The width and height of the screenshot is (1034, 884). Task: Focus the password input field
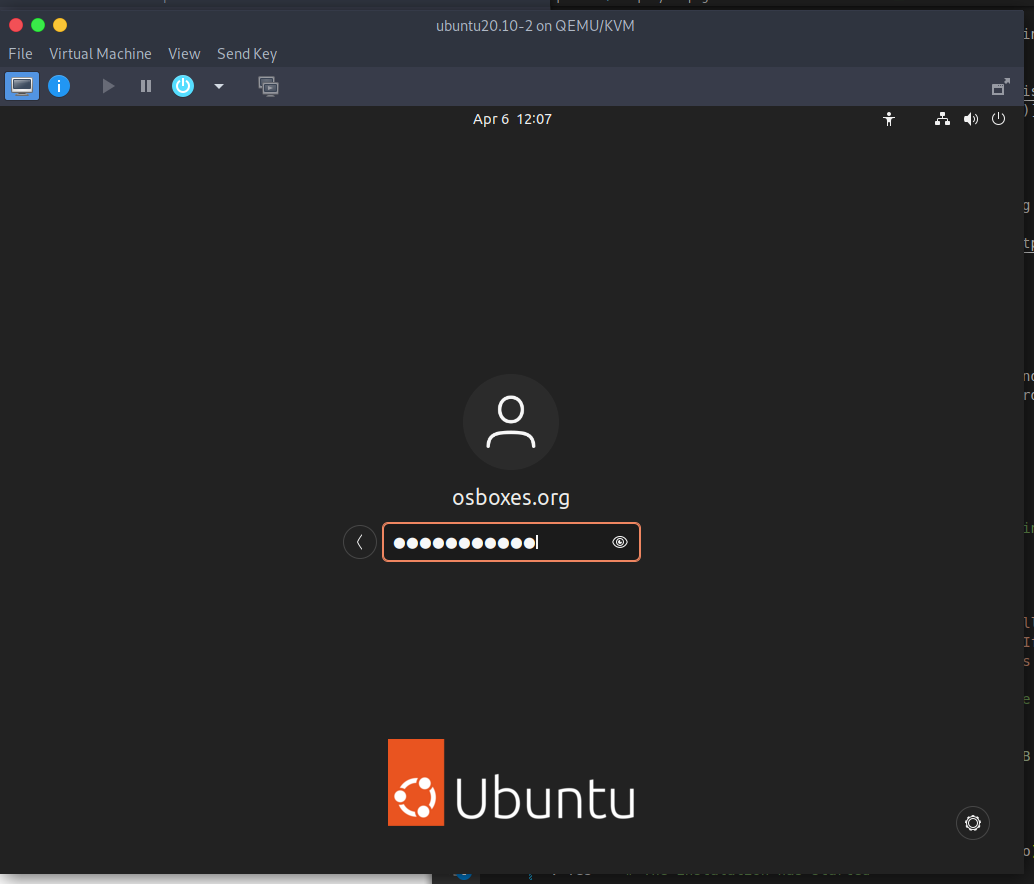coord(511,542)
